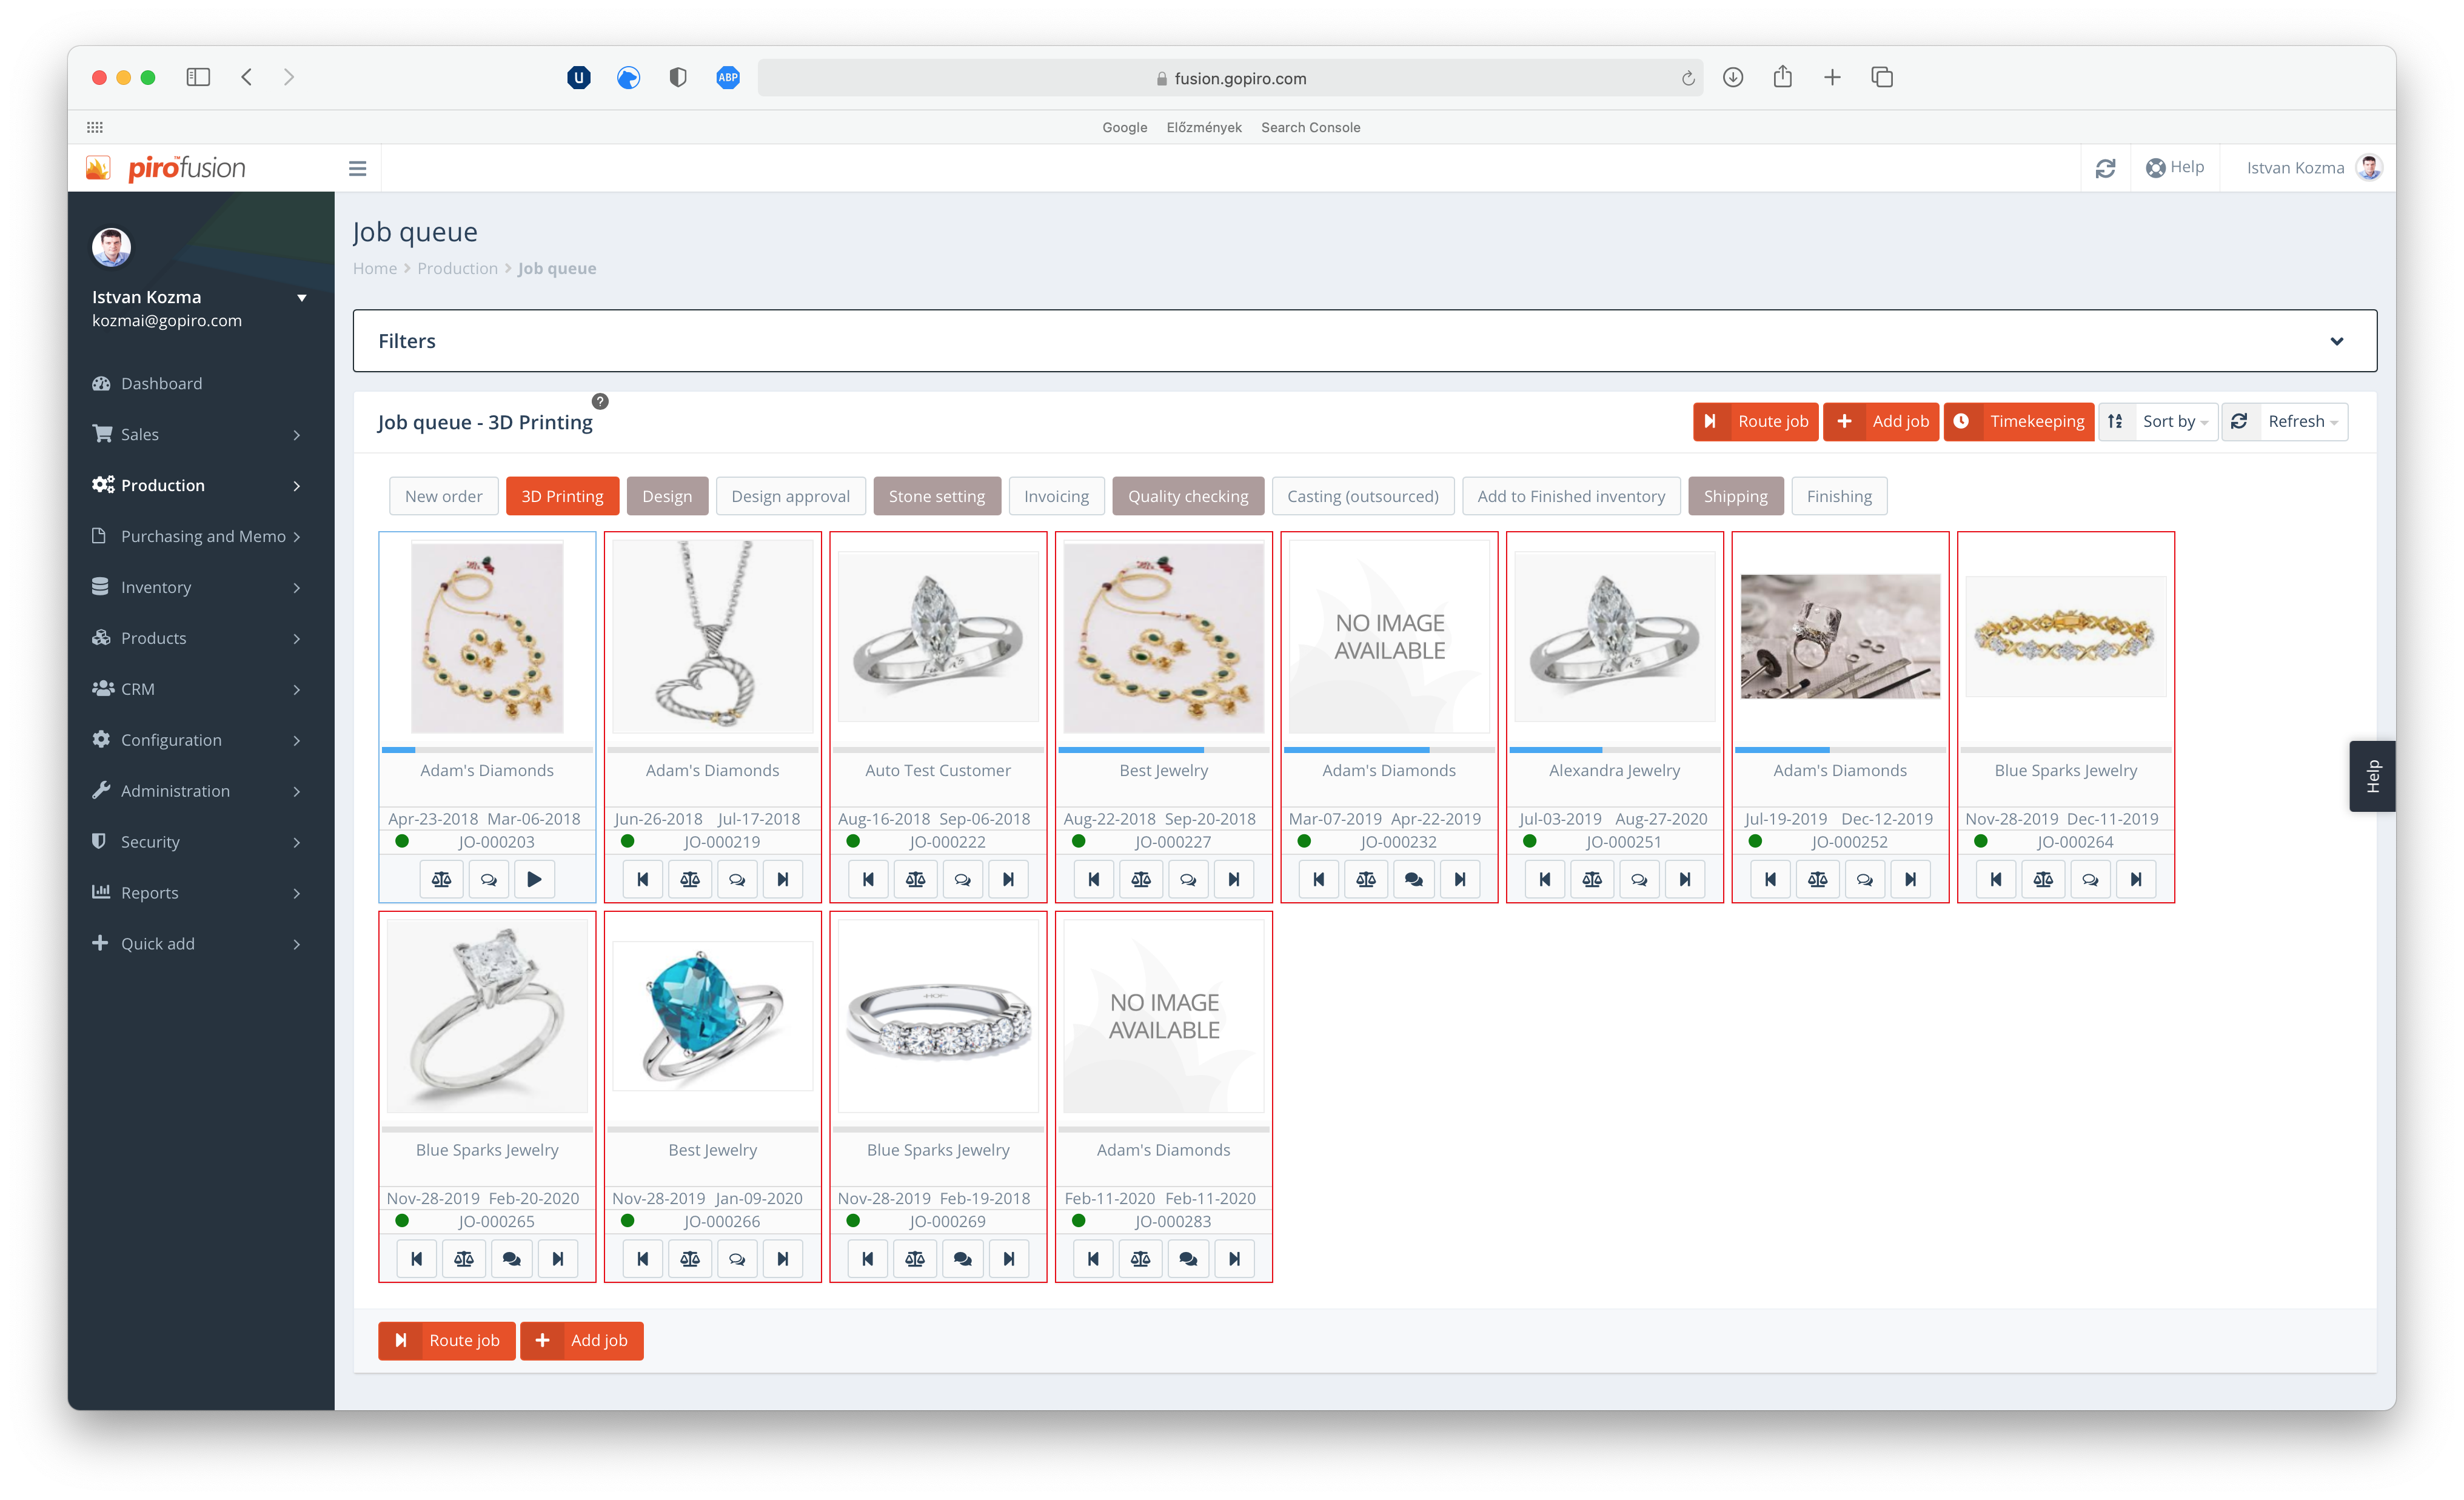Start the timer on job JO-000203
The width and height of the screenshot is (2464, 1500).
tap(535, 878)
